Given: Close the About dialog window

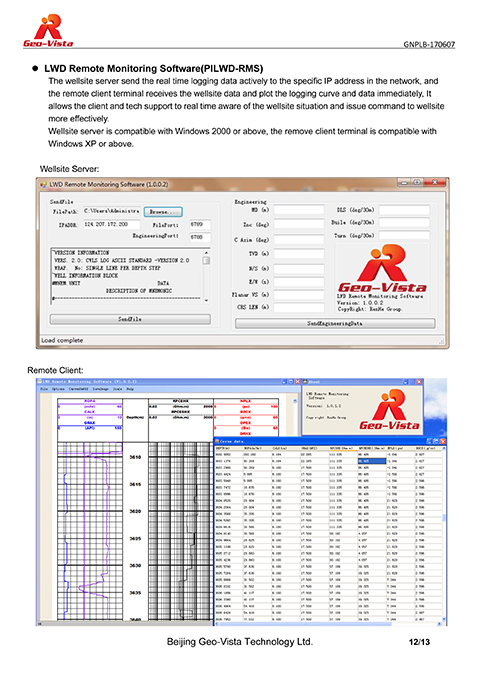Looking at the screenshot, I should point(419,382).
